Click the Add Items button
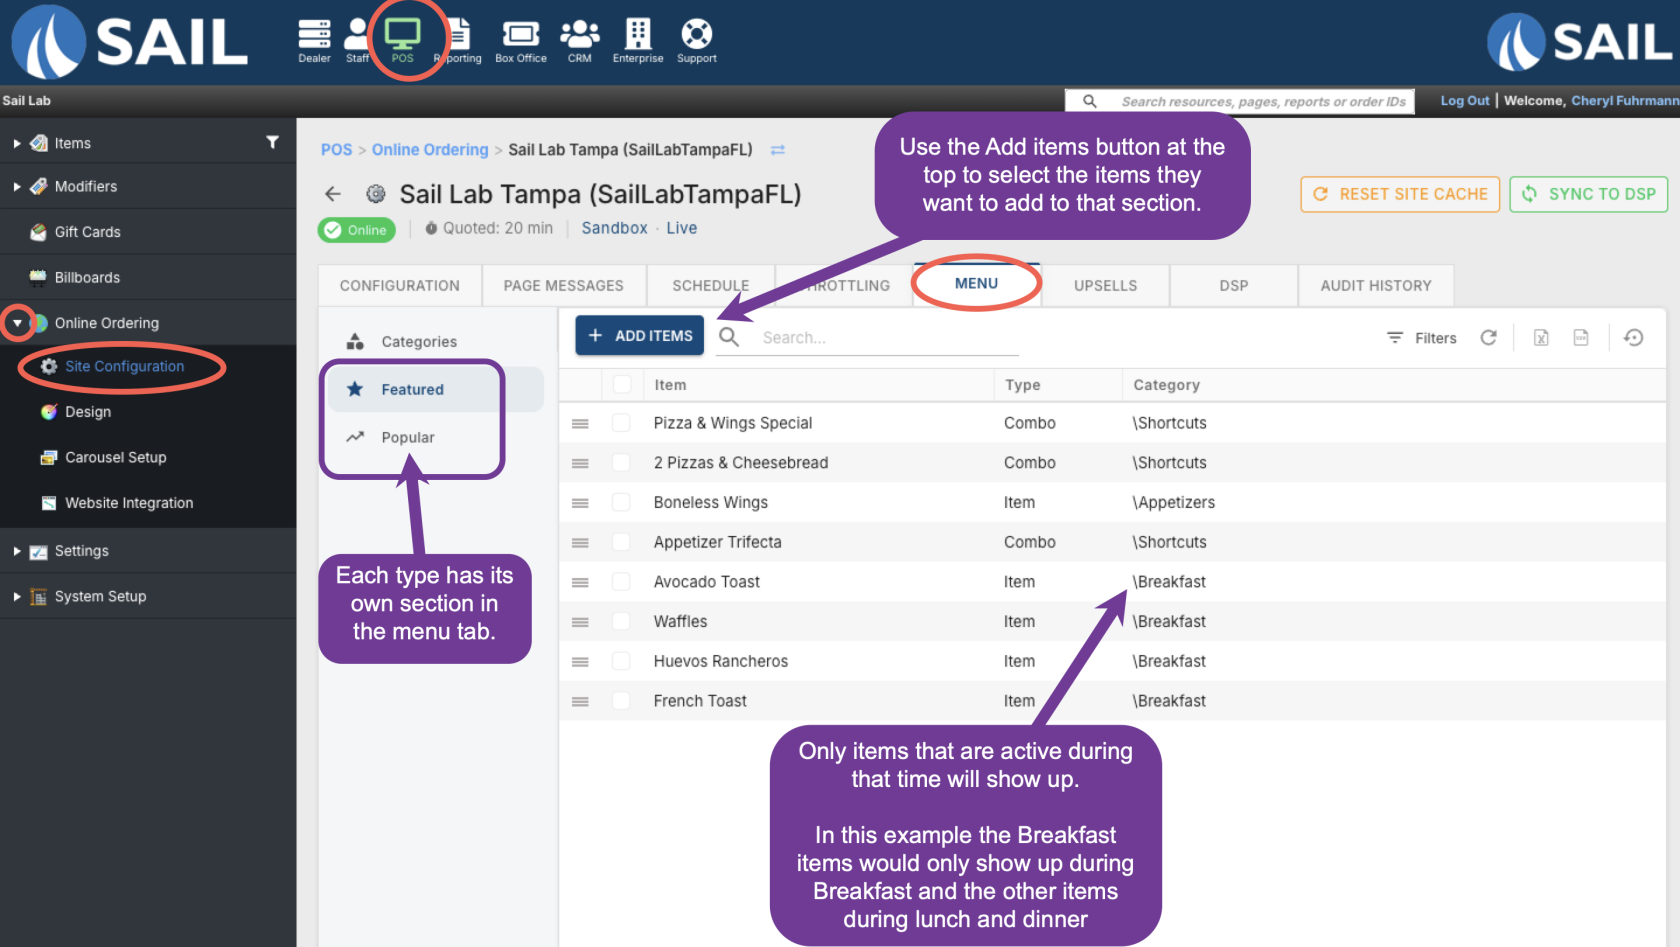 tap(640, 336)
